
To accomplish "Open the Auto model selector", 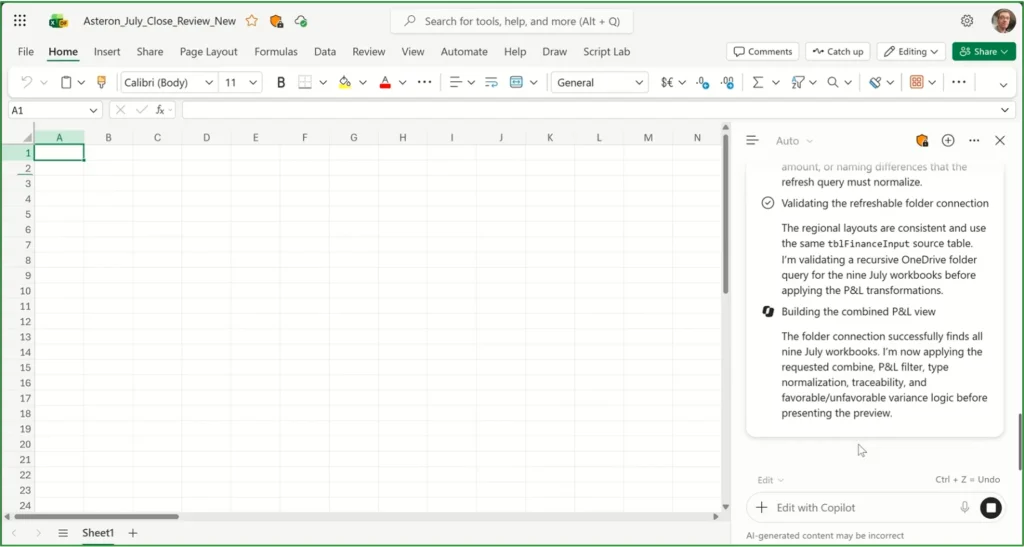I will pyautogui.click(x=794, y=141).
